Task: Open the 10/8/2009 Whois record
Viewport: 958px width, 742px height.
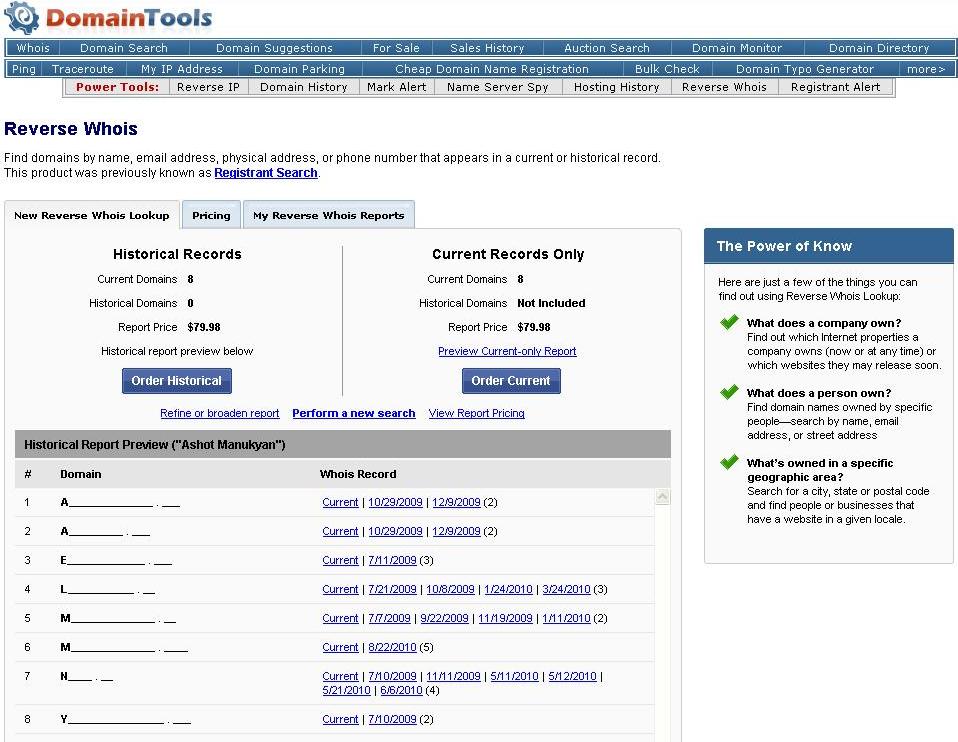Action: [x=450, y=590]
